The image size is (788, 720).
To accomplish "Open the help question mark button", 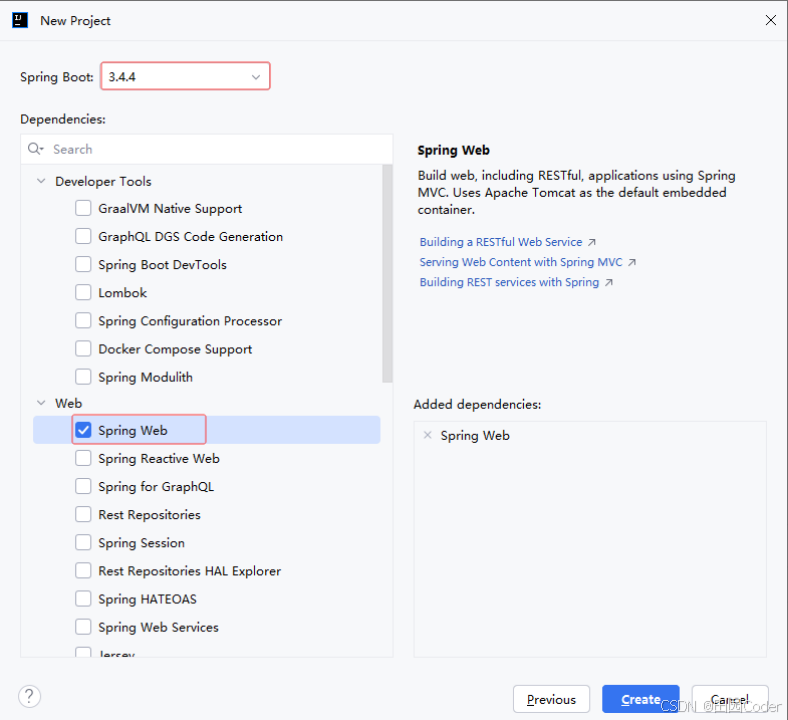I will [30, 696].
